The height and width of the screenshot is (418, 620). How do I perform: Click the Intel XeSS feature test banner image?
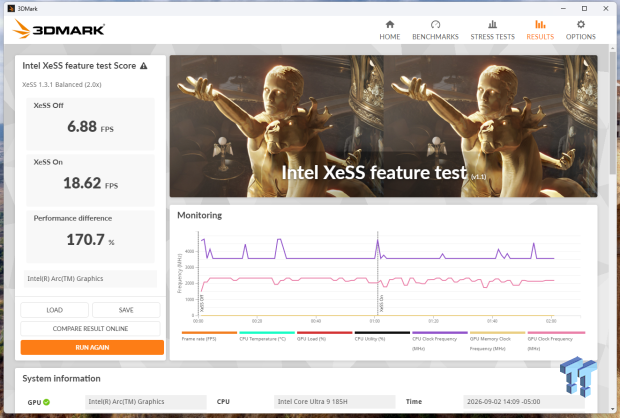(x=384, y=126)
